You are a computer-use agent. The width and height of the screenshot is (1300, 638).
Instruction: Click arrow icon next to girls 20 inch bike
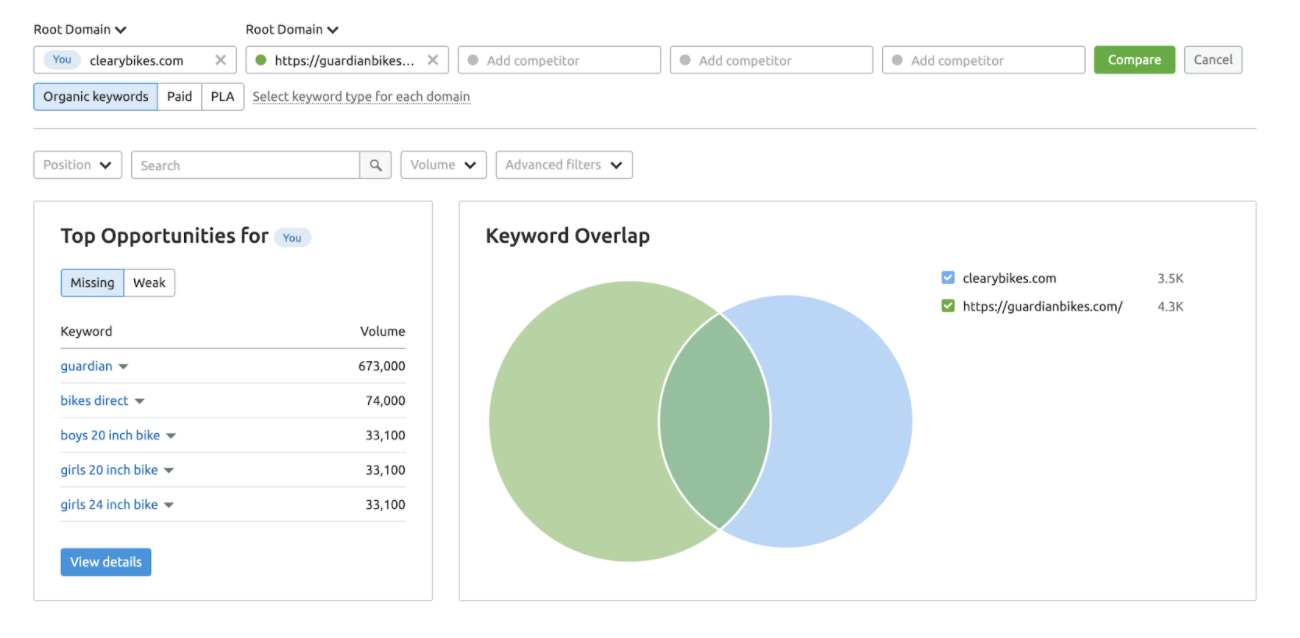coord(169,471)
